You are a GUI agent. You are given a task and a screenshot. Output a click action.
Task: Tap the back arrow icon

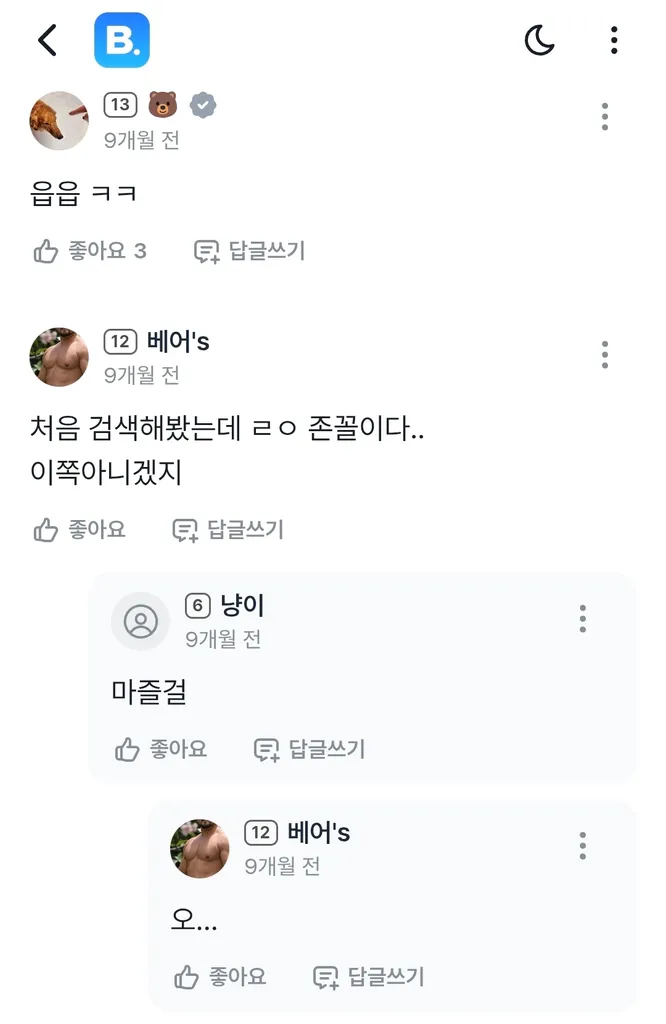(x=47, y=40)
